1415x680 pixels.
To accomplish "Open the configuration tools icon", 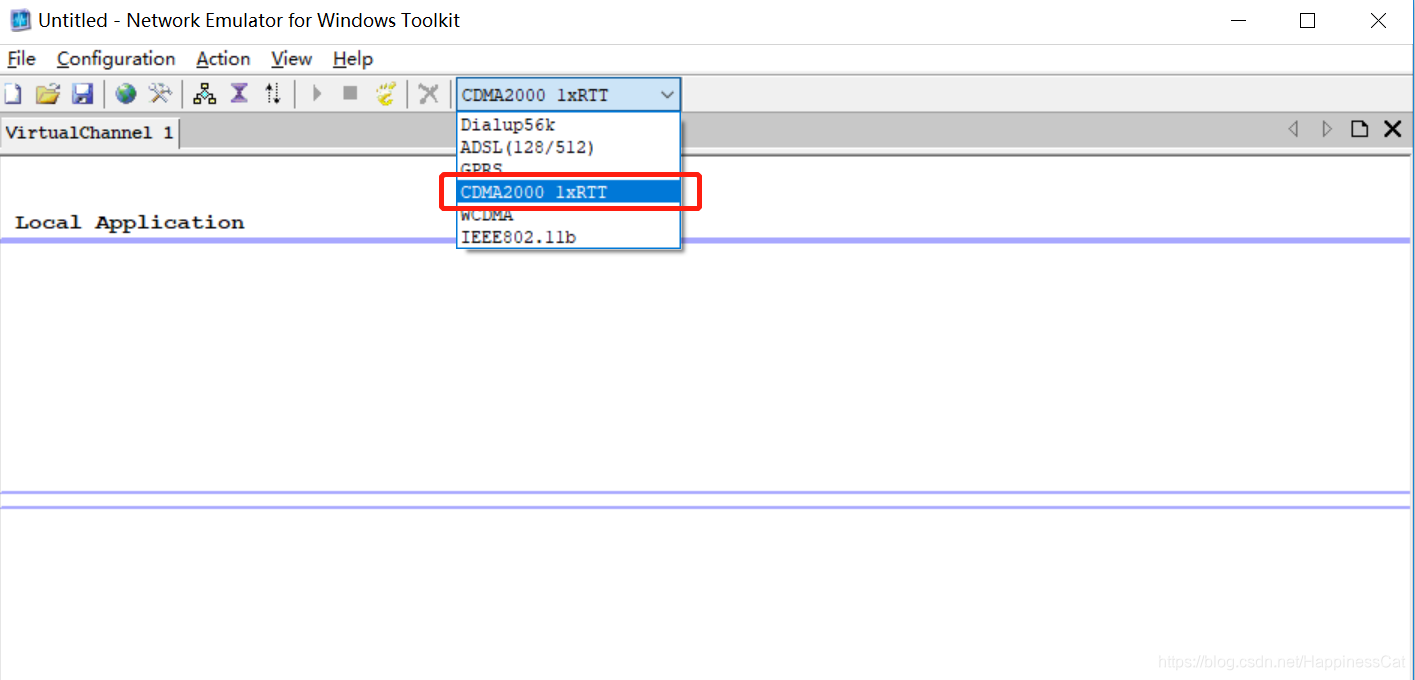I will coord(159,92).
